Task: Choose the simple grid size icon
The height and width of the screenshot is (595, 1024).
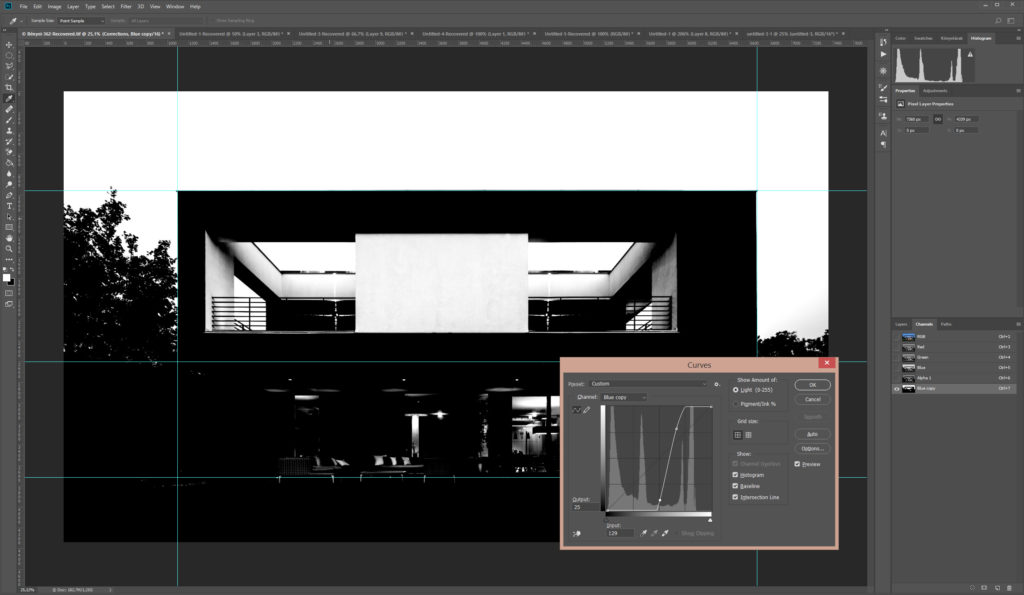Action: [738, 435]
